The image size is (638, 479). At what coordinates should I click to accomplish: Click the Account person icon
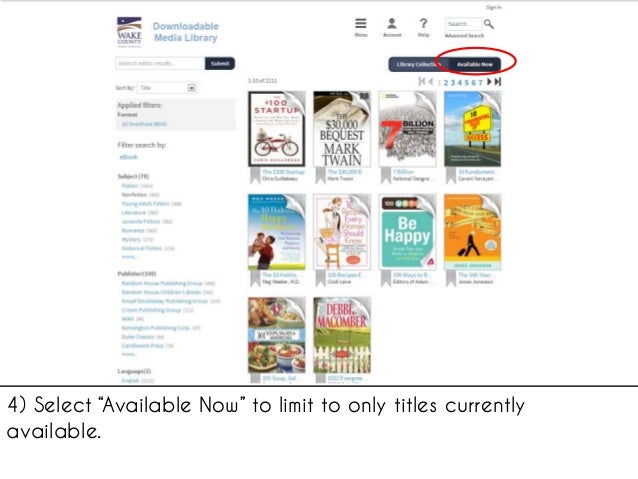point(392,23)
